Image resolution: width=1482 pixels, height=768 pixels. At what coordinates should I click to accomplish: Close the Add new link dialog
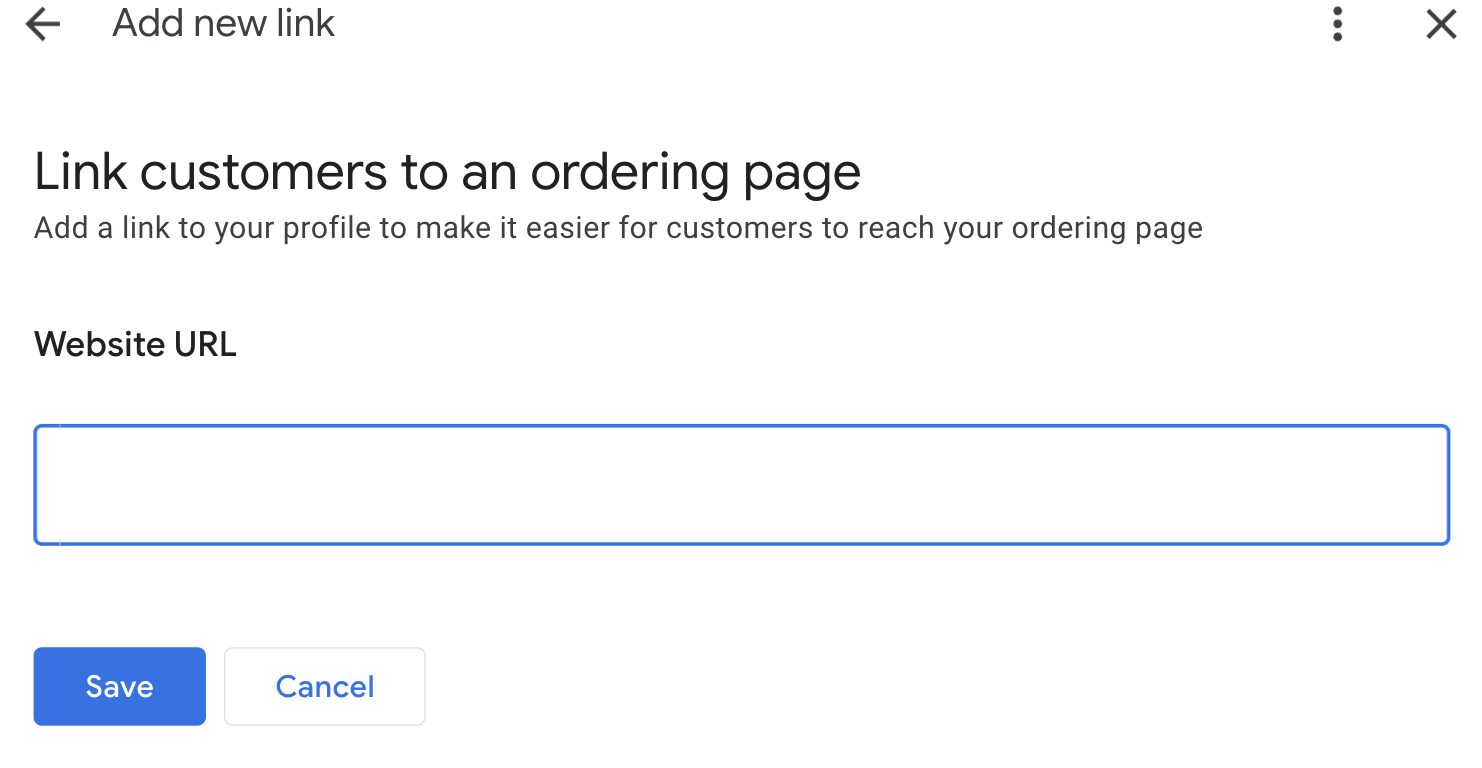pos(1441,24)
